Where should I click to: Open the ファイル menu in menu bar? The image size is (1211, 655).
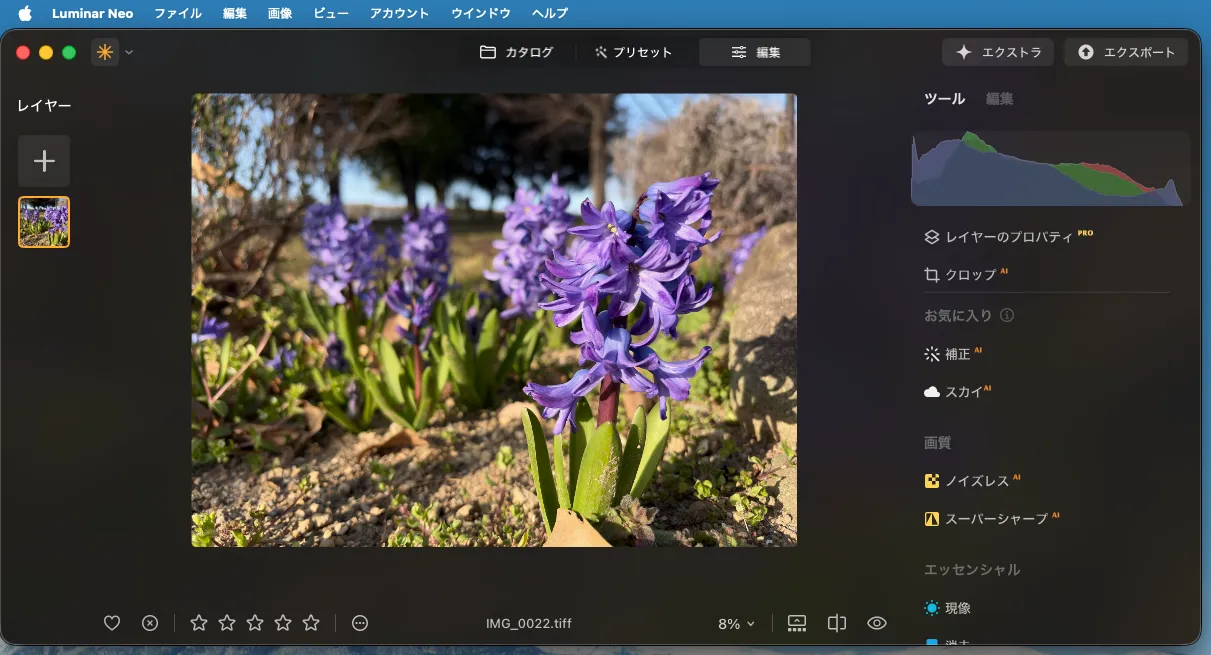[x=177, y=13]
